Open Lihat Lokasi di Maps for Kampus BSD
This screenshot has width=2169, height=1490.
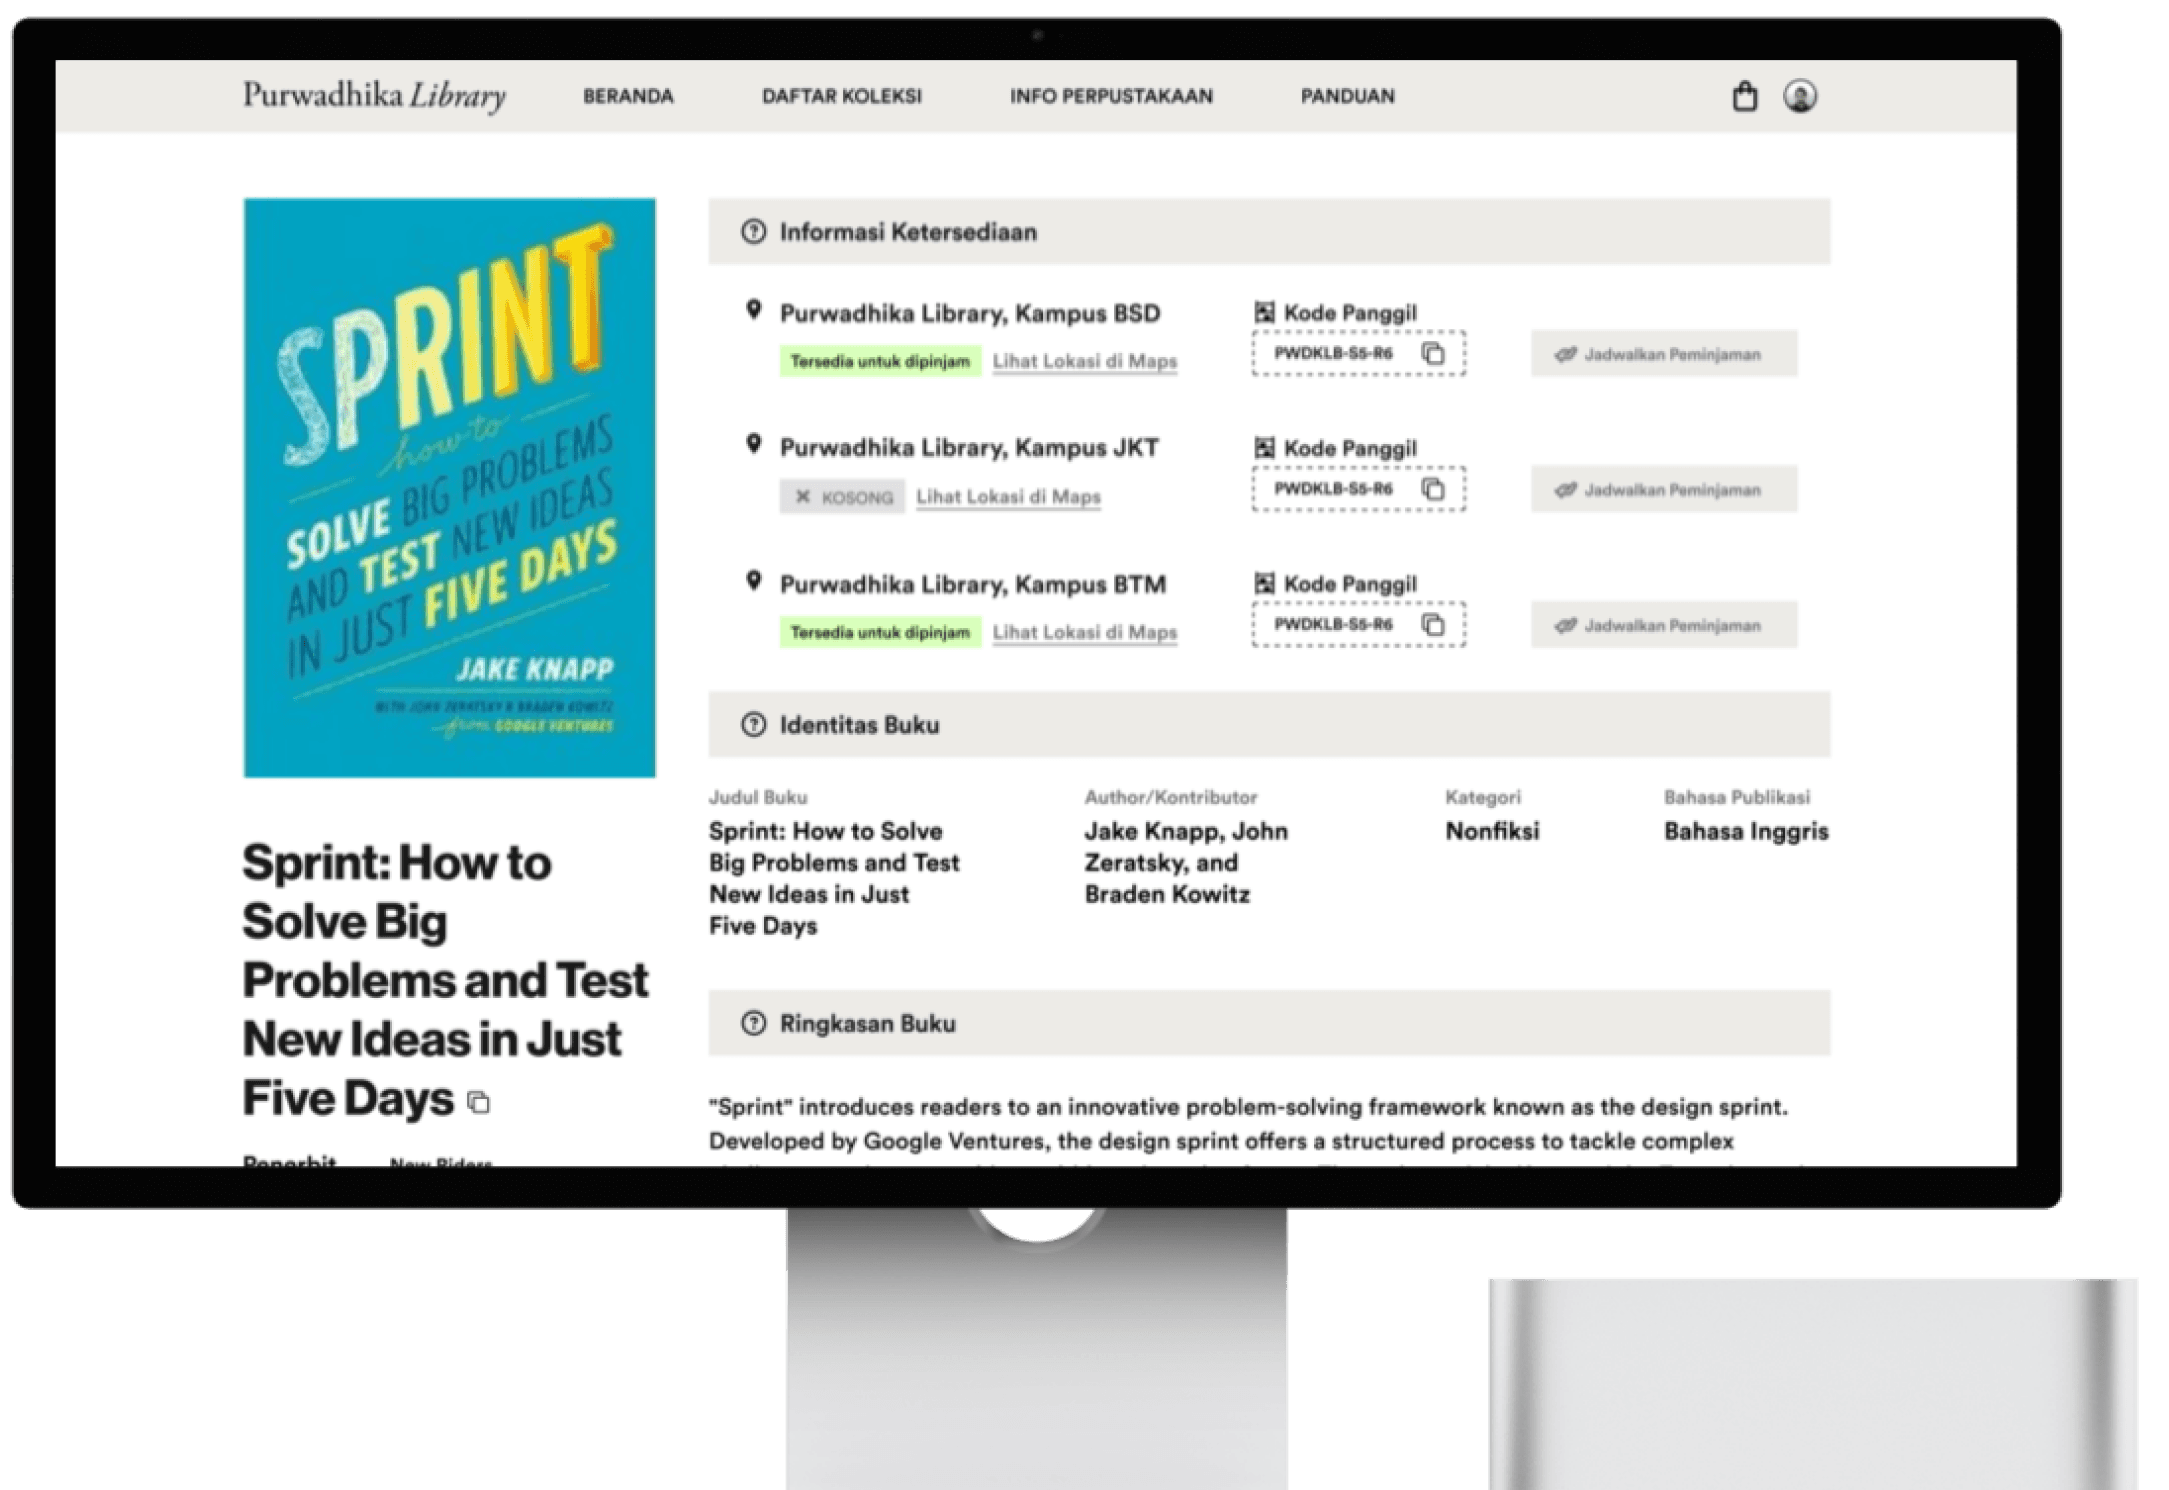[1084, 361]
